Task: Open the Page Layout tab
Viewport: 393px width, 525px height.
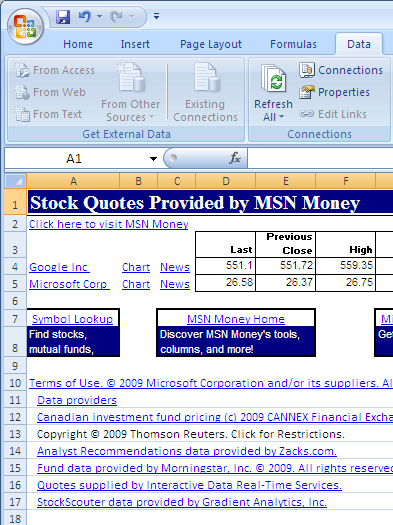Action: [x=211, y=44]
